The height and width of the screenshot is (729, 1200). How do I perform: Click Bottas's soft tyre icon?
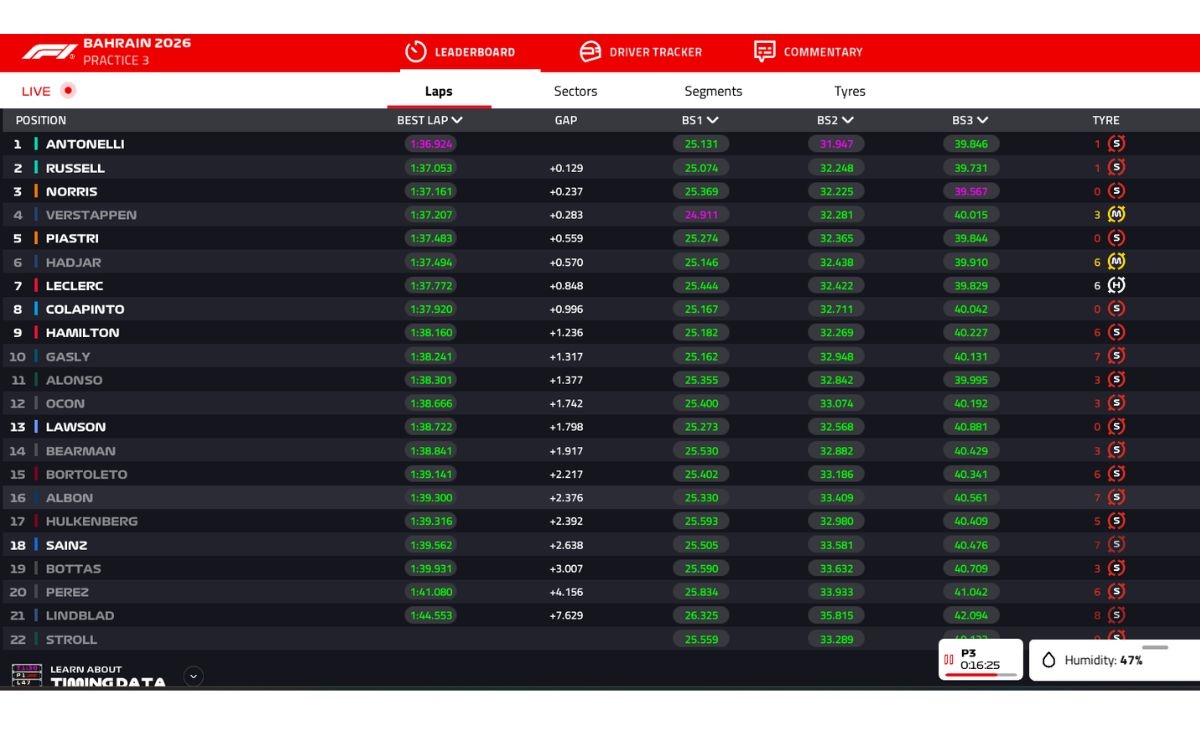coord(1117,568)
